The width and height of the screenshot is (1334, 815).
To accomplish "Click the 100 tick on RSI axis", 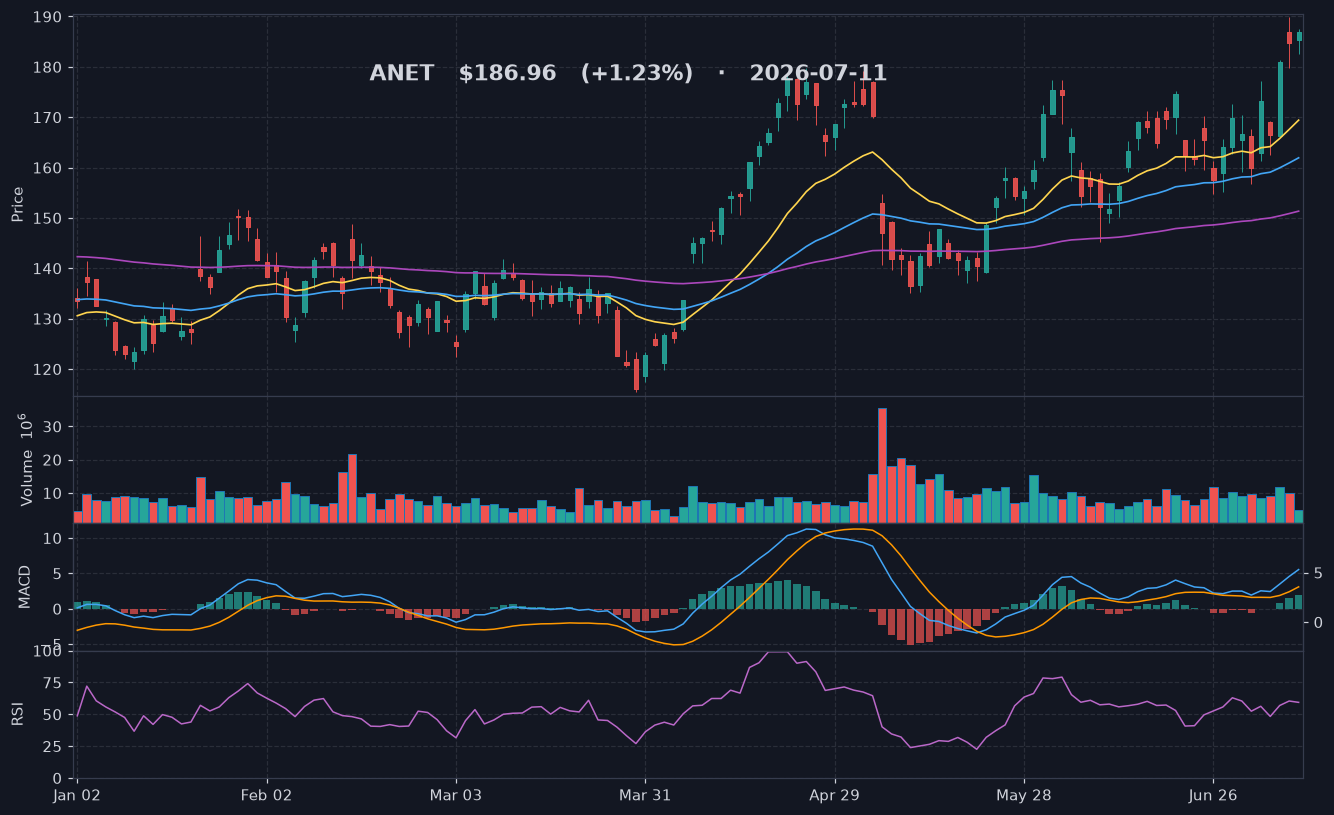I will (48, 652).
